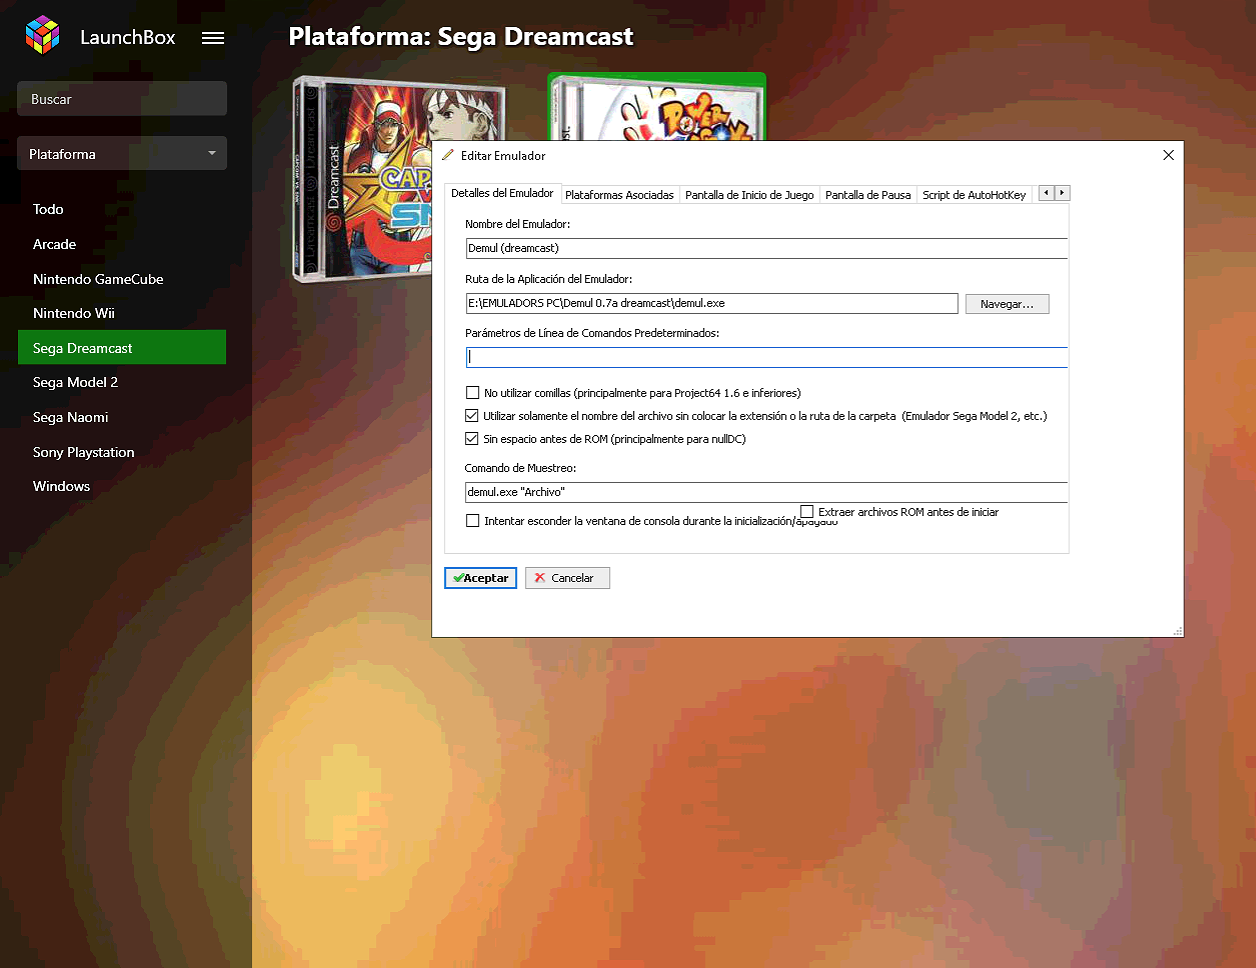Toggle Sin espacio antes de ROM checkbox
1256x968 pixels.
point(472,439)
